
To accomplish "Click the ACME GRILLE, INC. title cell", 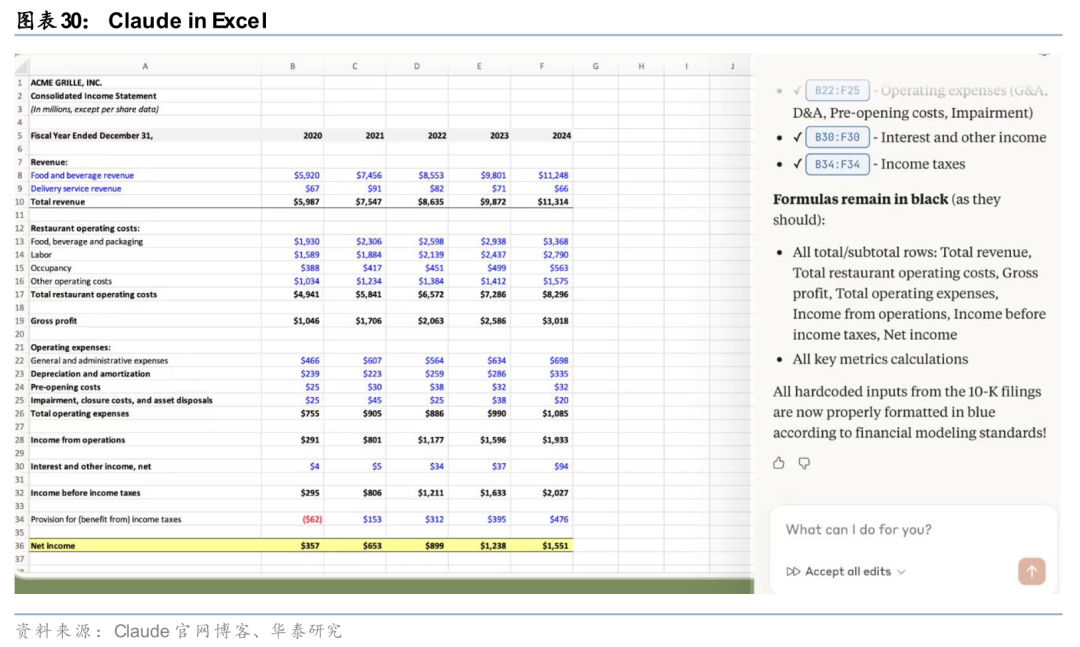I will click(66, 83).
